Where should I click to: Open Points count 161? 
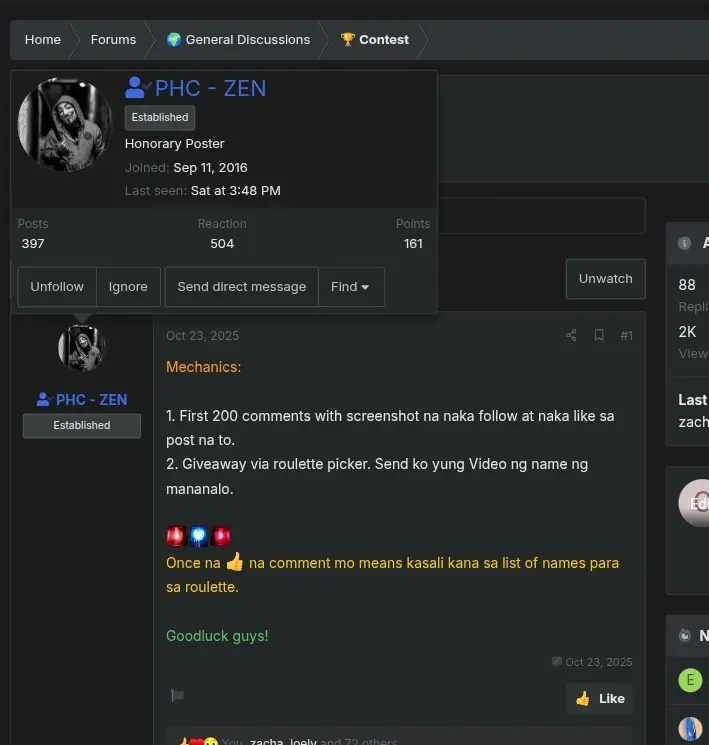click(413, 244)
